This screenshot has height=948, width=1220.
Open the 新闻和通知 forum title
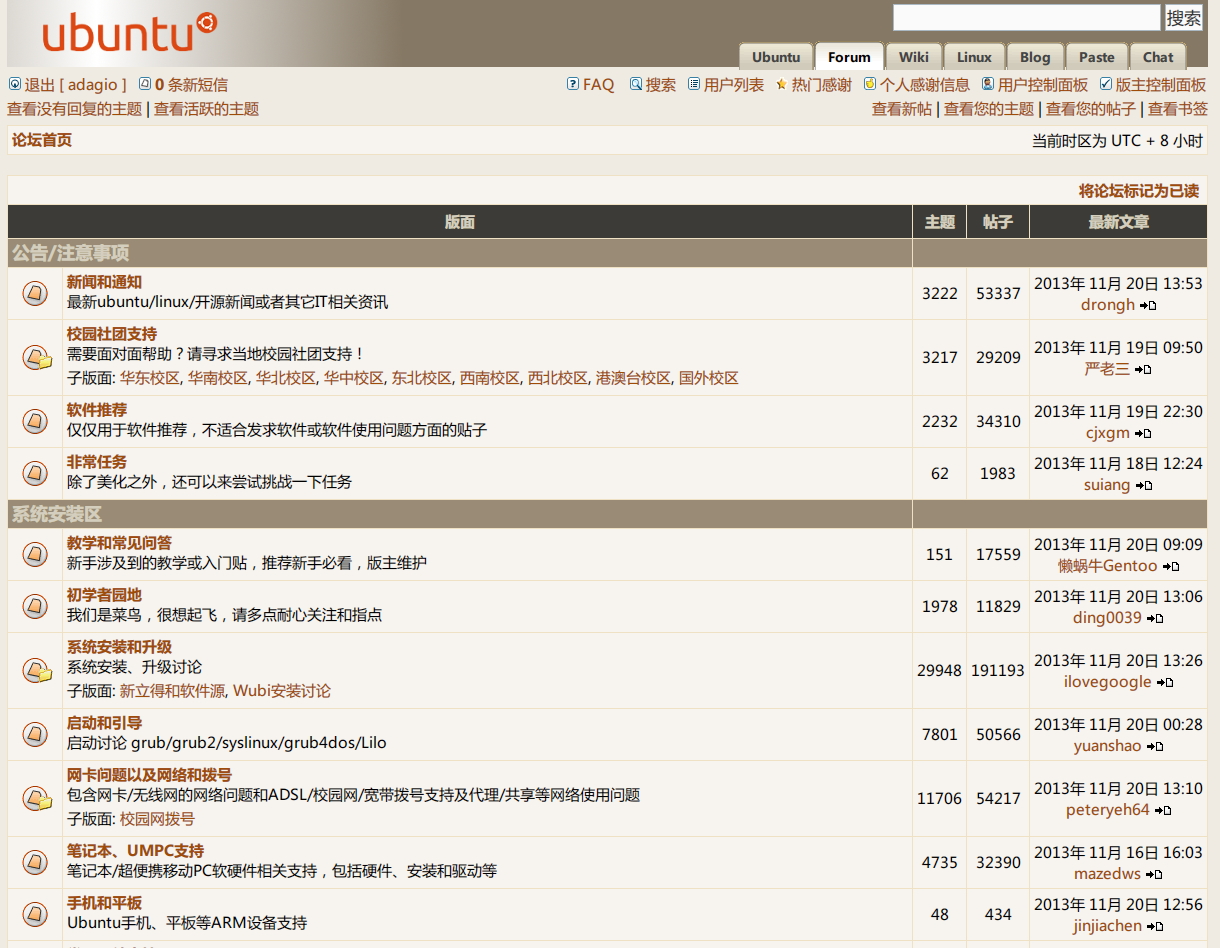tap(104, 282)
